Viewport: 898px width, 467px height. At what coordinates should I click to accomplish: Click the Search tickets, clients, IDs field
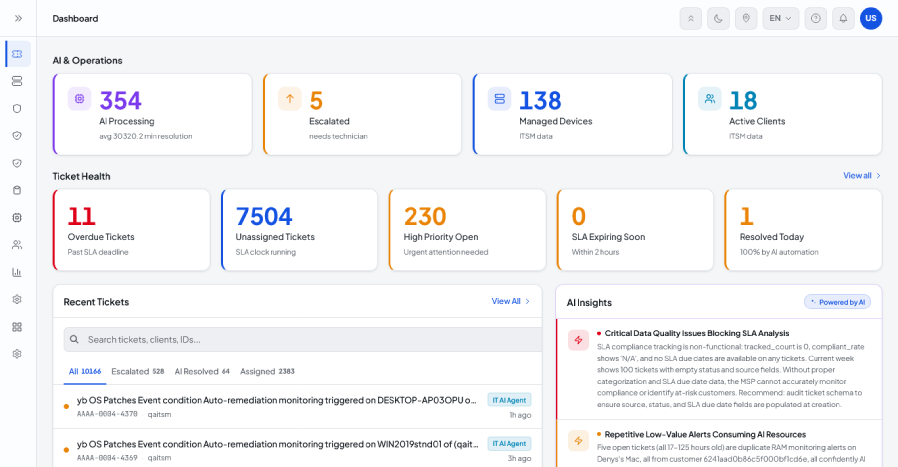[x=303, y=340]
